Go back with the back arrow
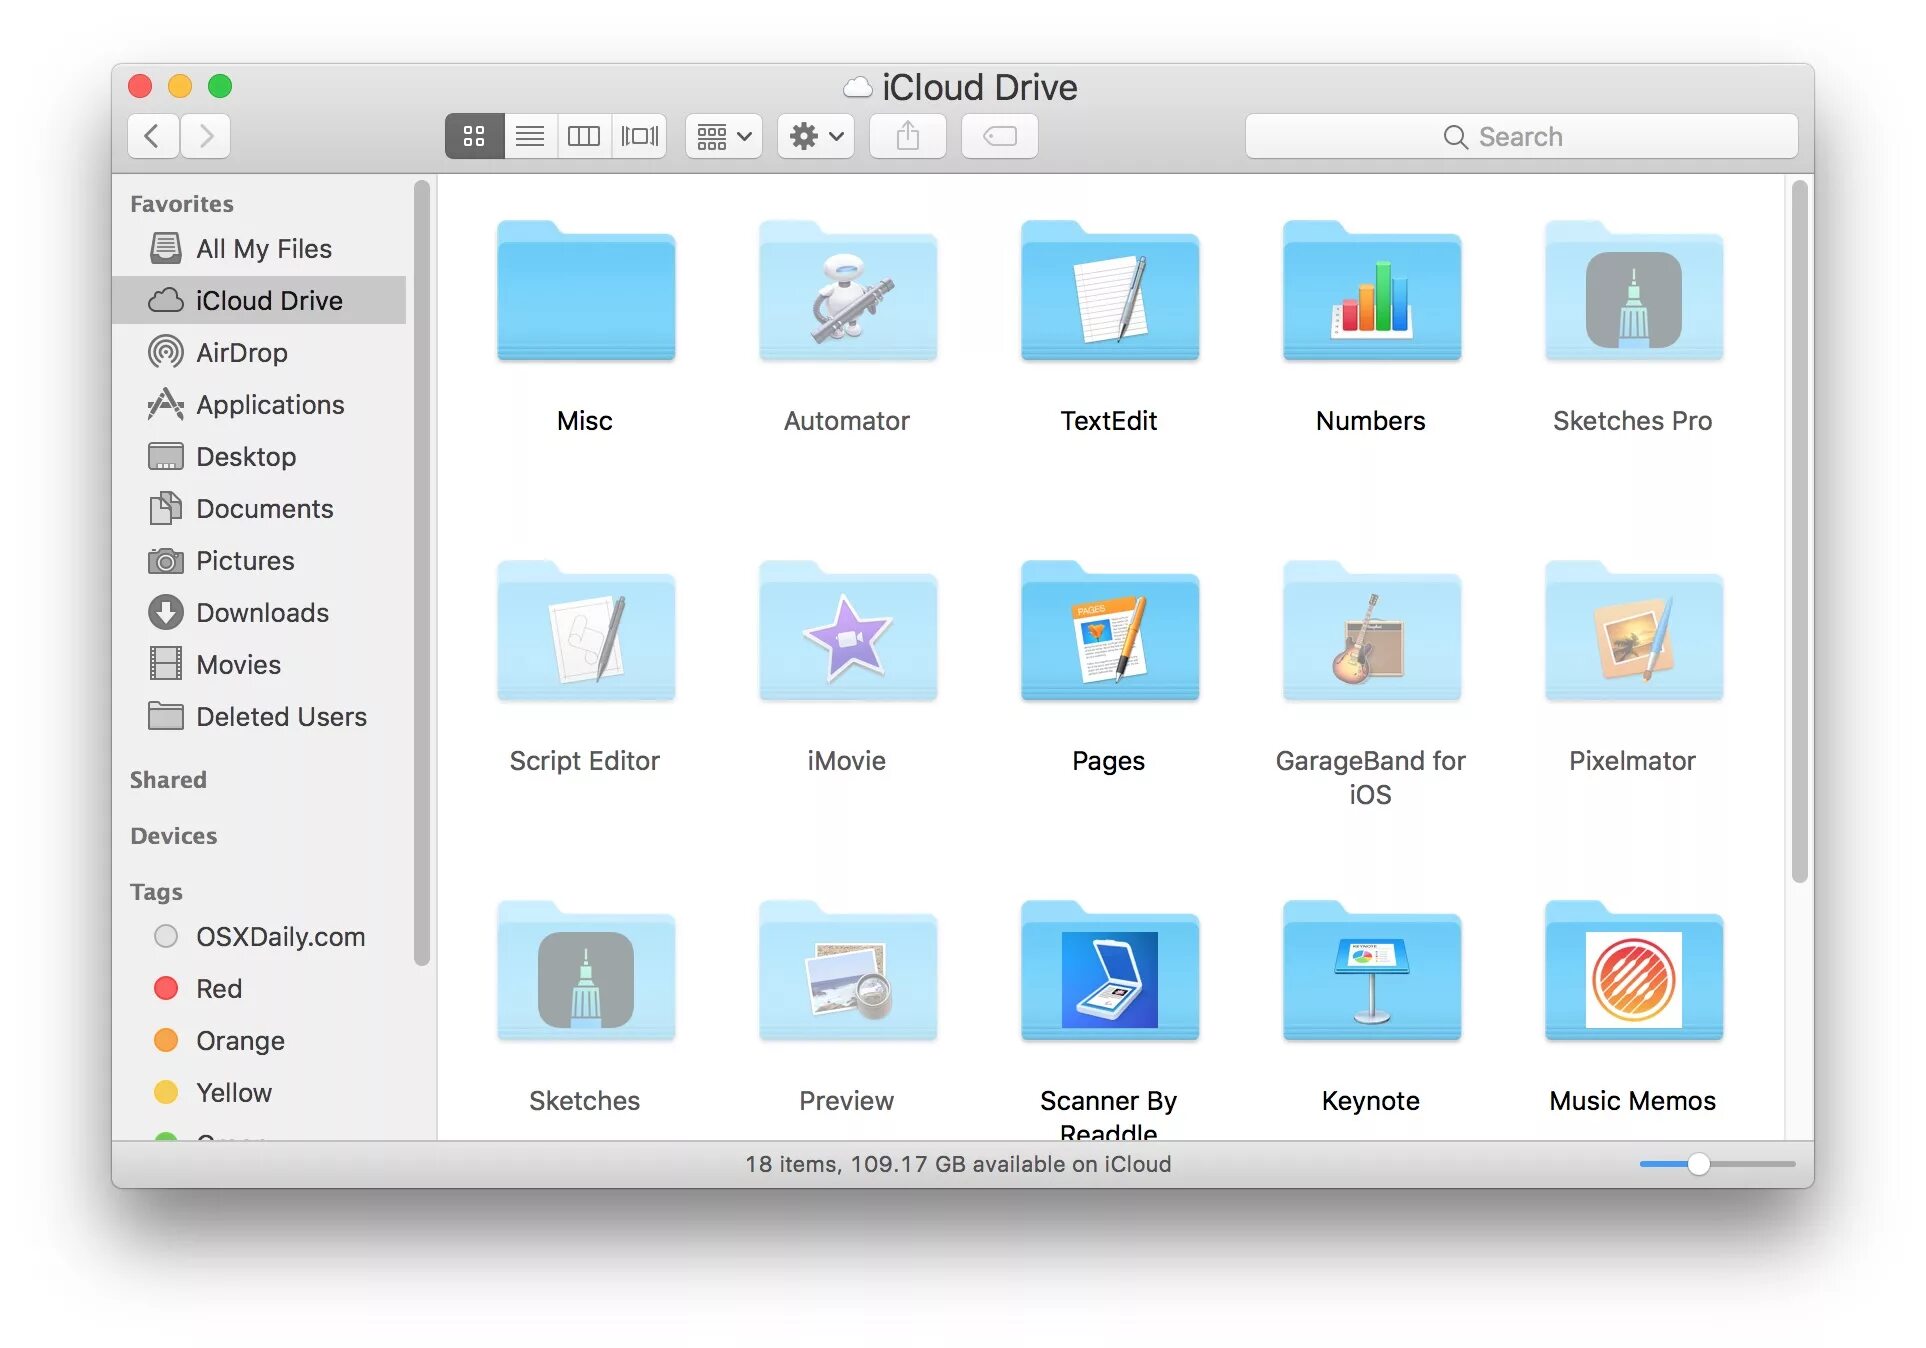 (153, 136)
